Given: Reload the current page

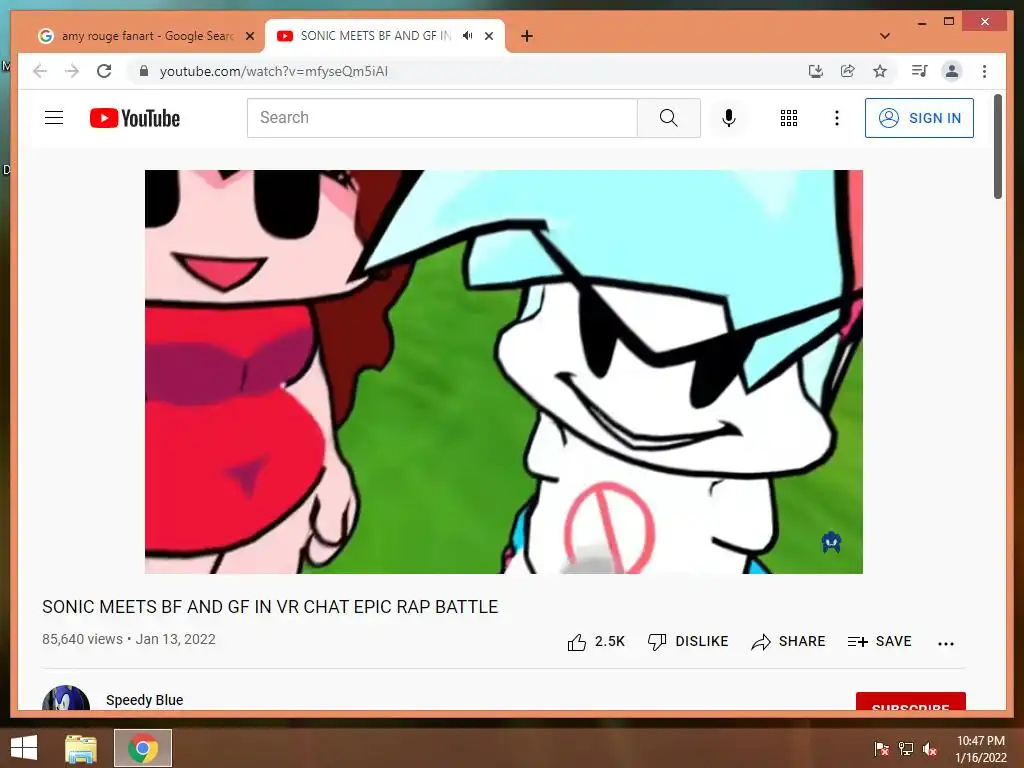Looking at the screenshot, I should tap(104, 71).
